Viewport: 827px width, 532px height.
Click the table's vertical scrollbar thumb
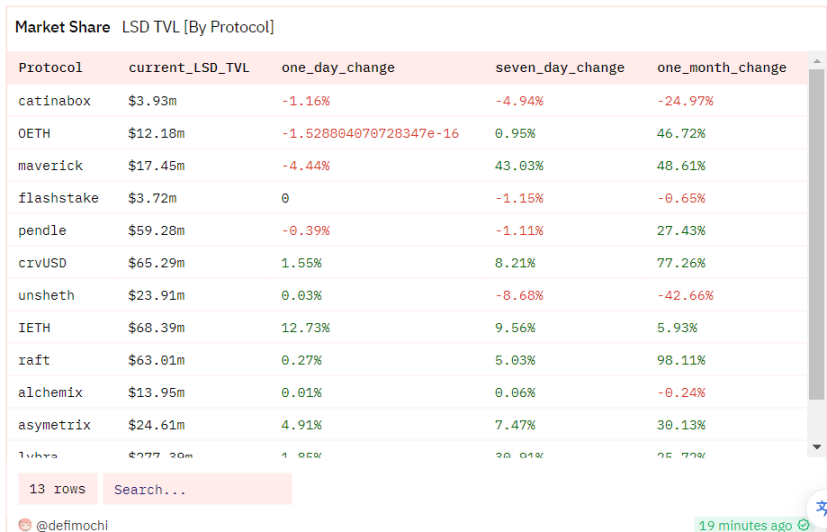coord(816,240)
